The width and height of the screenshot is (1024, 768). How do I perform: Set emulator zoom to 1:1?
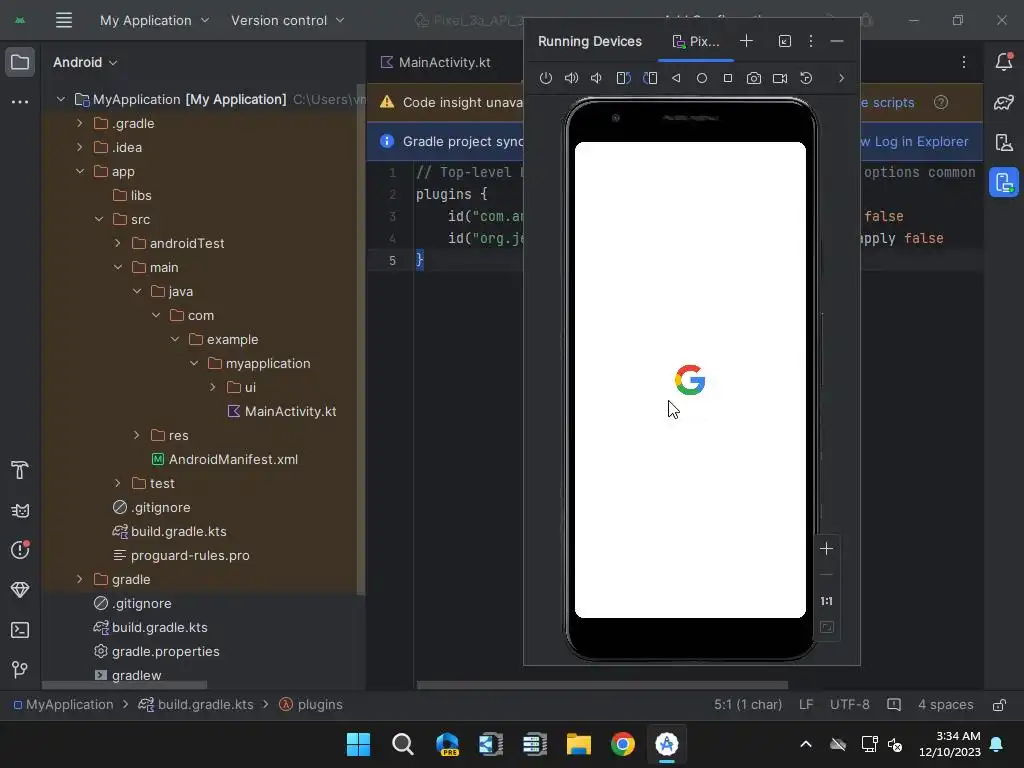click(826, 601)
